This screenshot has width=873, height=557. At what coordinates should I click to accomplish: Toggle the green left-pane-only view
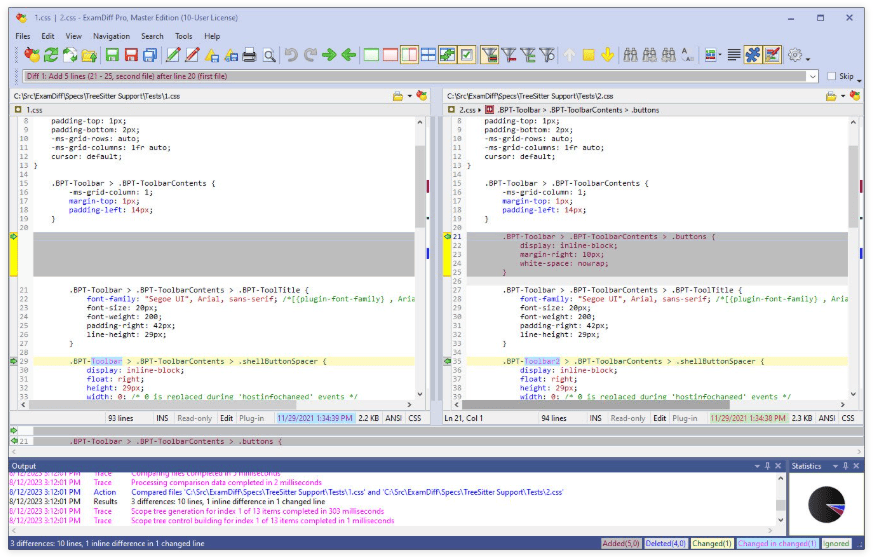coord(371,55)
